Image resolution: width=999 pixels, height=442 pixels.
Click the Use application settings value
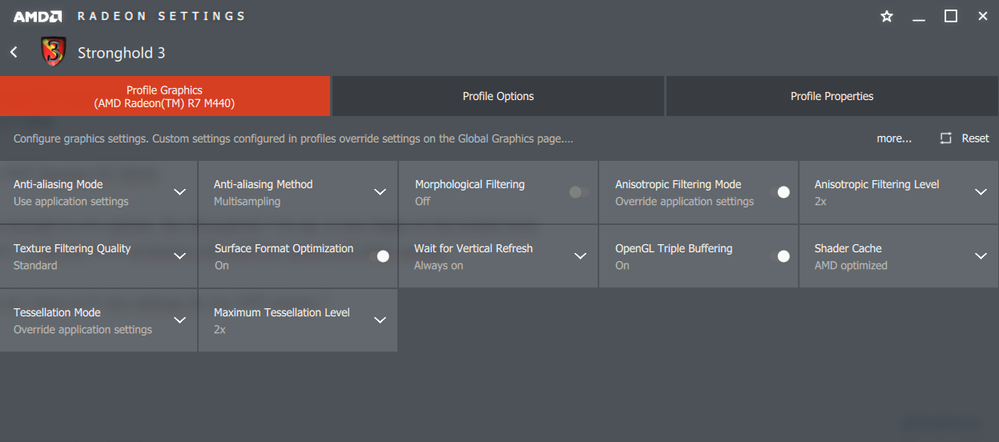71,201
